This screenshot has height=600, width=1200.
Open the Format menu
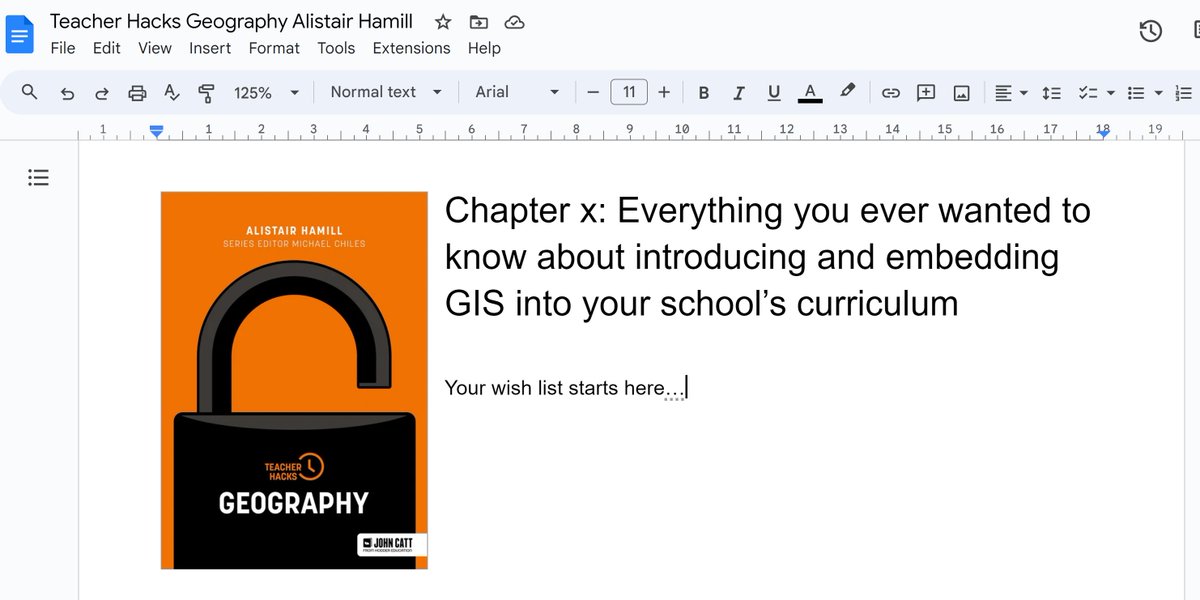coord(274,47)
